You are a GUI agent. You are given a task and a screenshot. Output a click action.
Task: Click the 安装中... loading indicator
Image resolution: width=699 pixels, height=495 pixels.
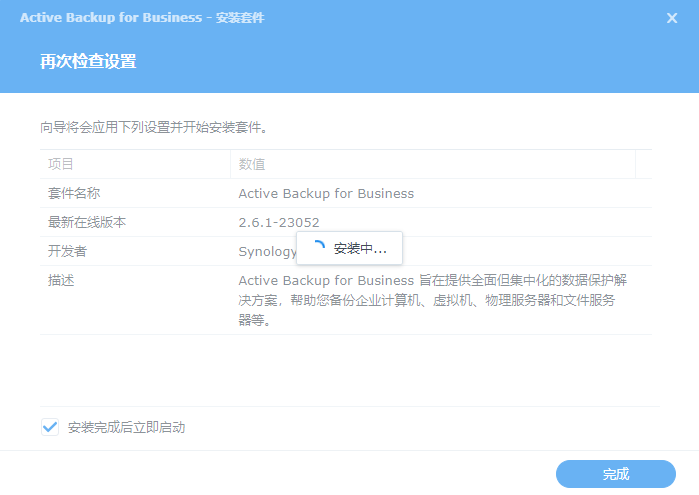[x=350, y=248]
